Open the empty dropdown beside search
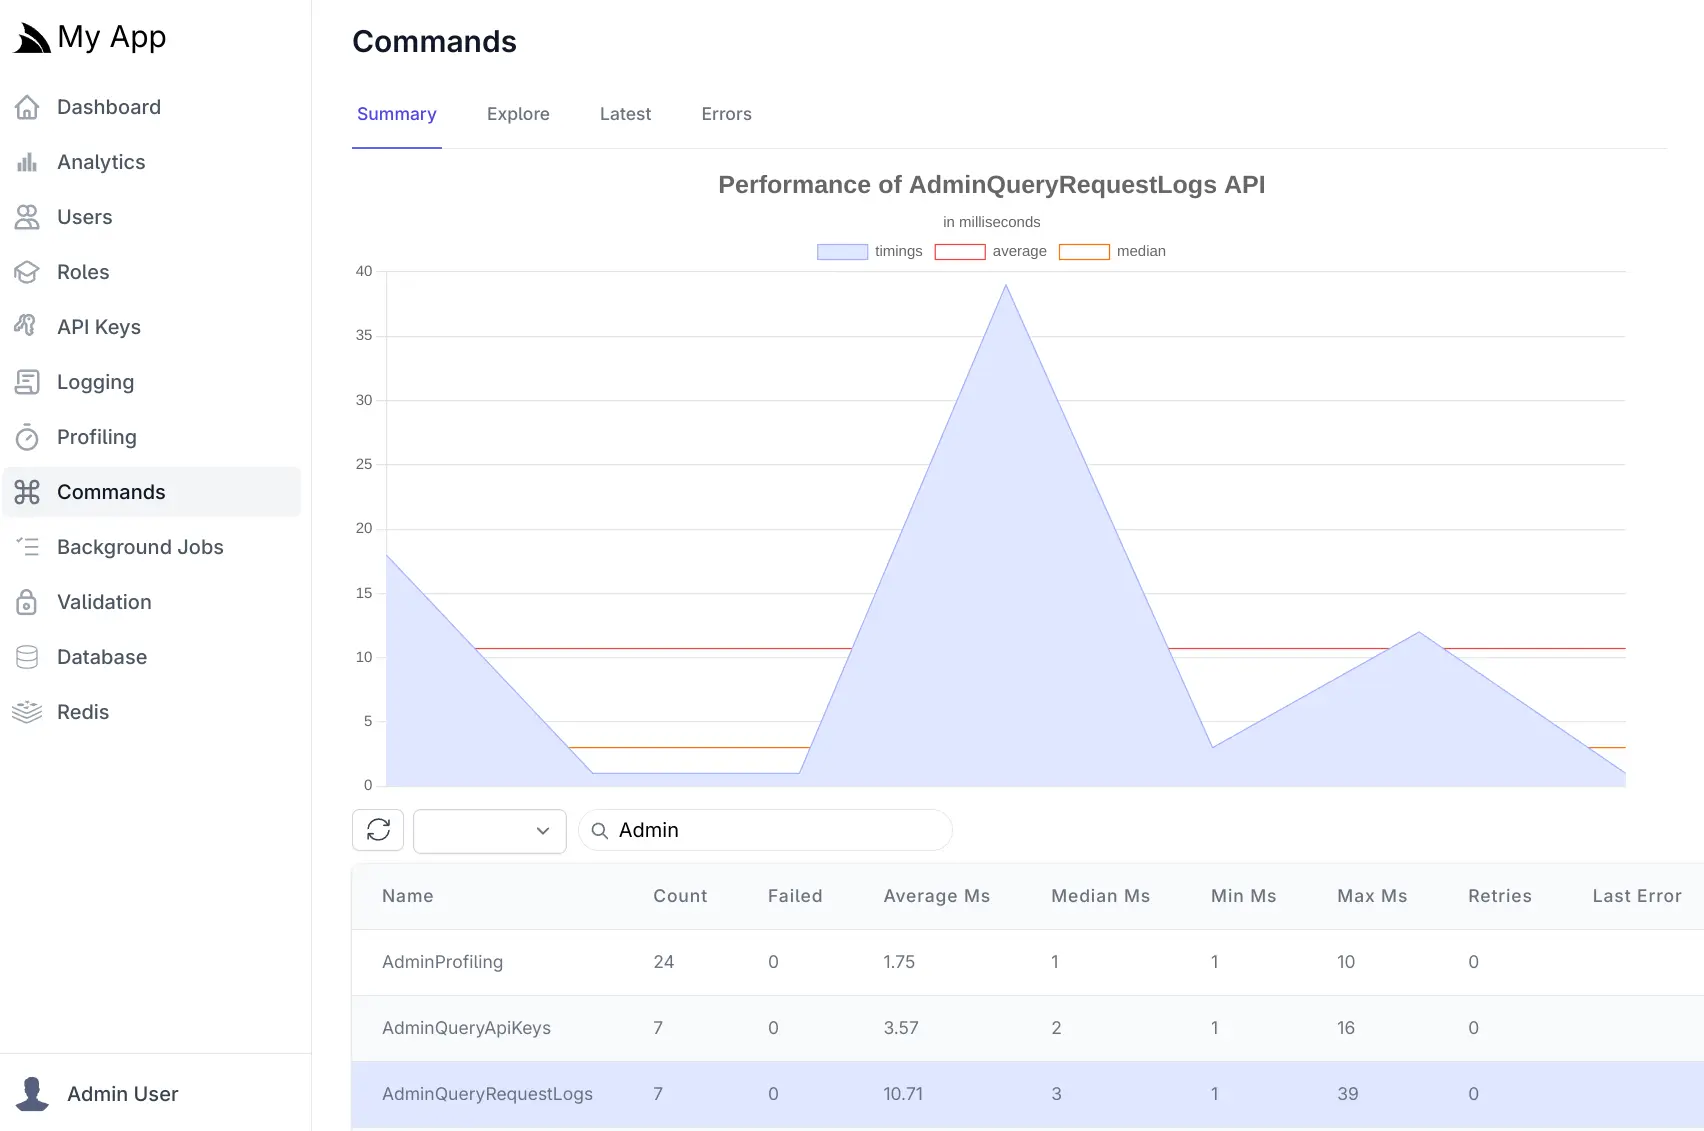 click(x=489, y=831)
